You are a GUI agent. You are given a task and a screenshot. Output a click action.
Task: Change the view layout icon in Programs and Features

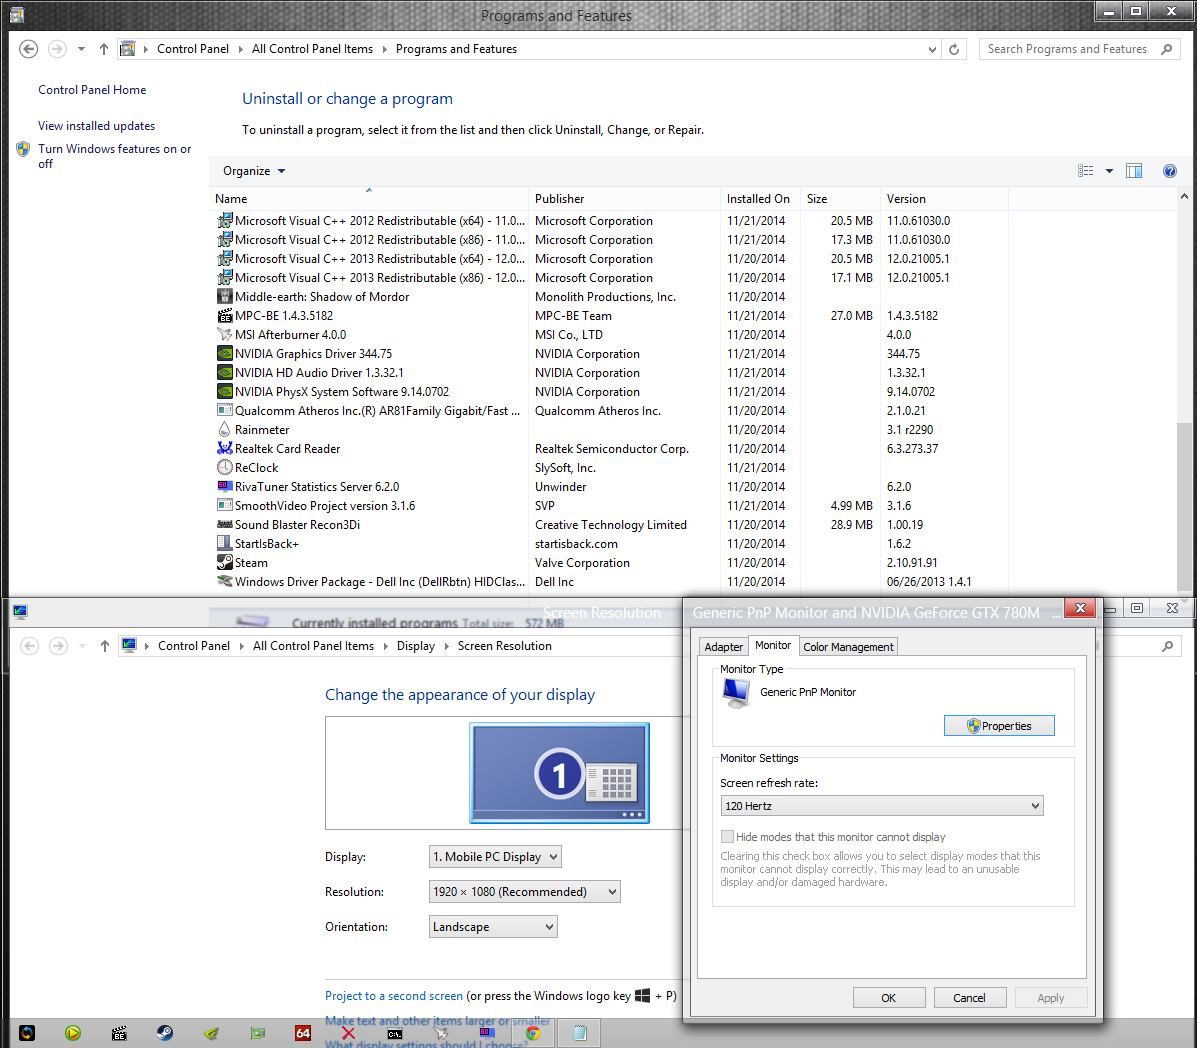point(1086,171)
